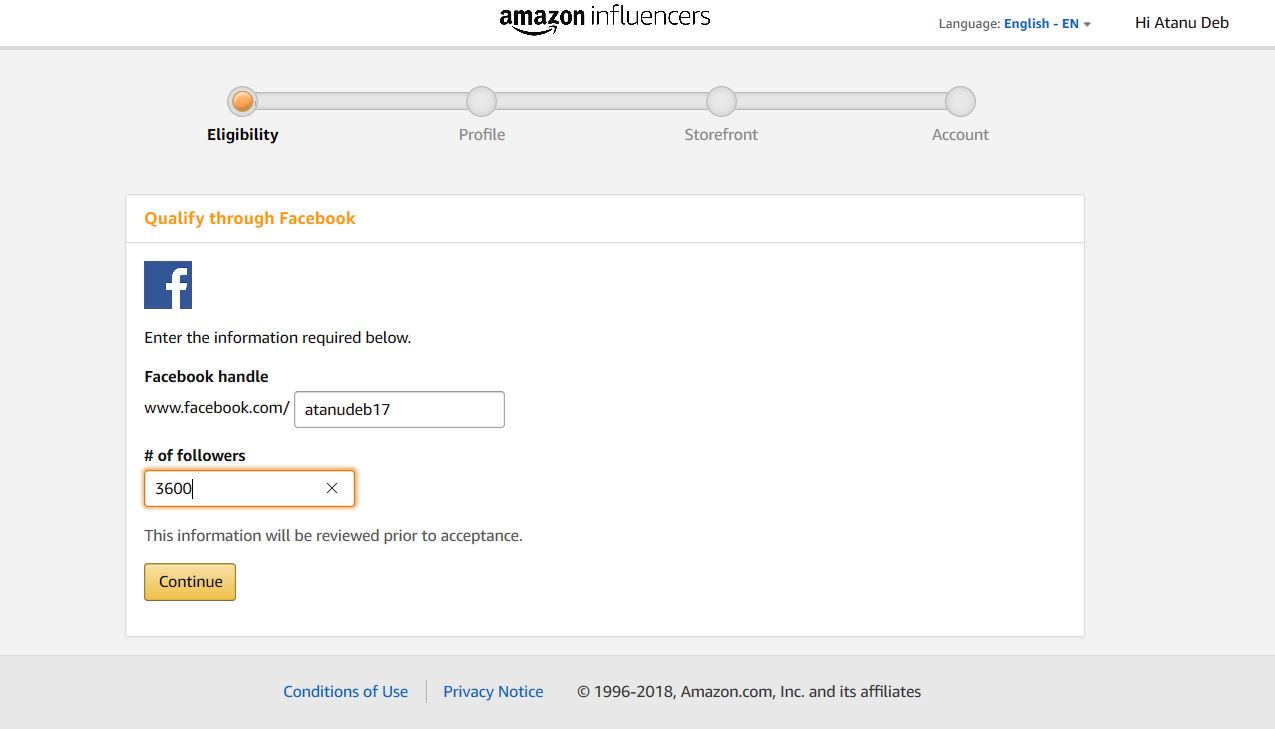Open the Hi Atanu Deb account menu
The width and height of the screenshot is (1275, 729).
click(x=1182, y=22)
